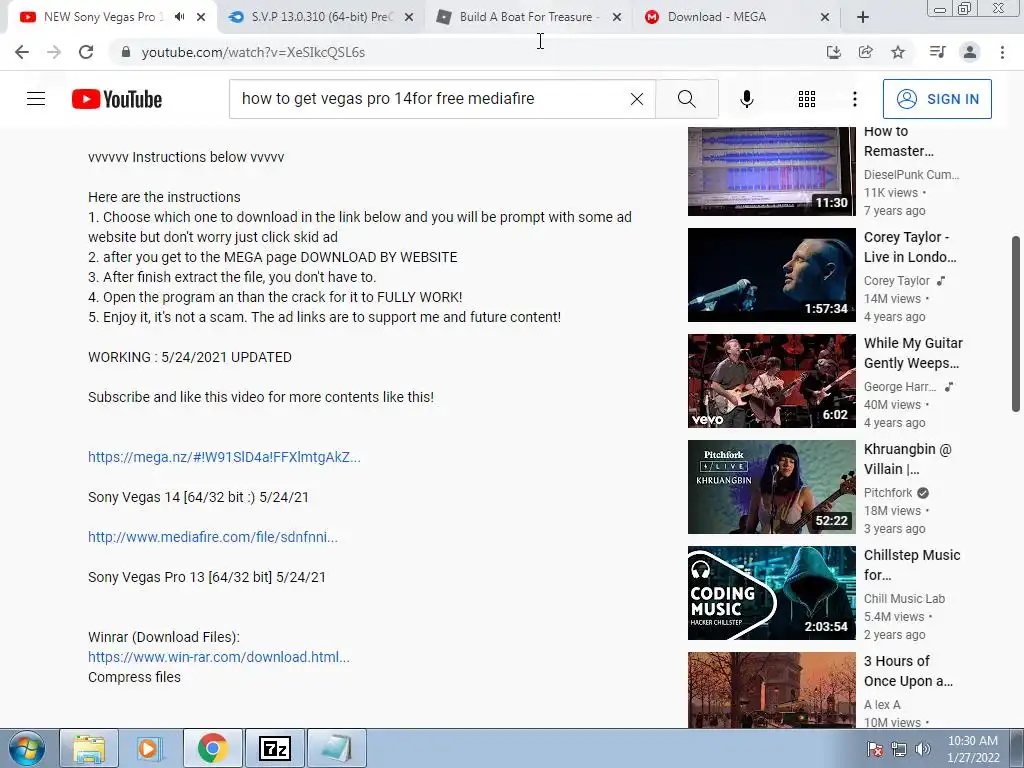Image resolution: width=1024 pixels, height=768 pixels.
Task: Click the taskbar clock showing 10:30 AM
Action: (x=972, y=749)
